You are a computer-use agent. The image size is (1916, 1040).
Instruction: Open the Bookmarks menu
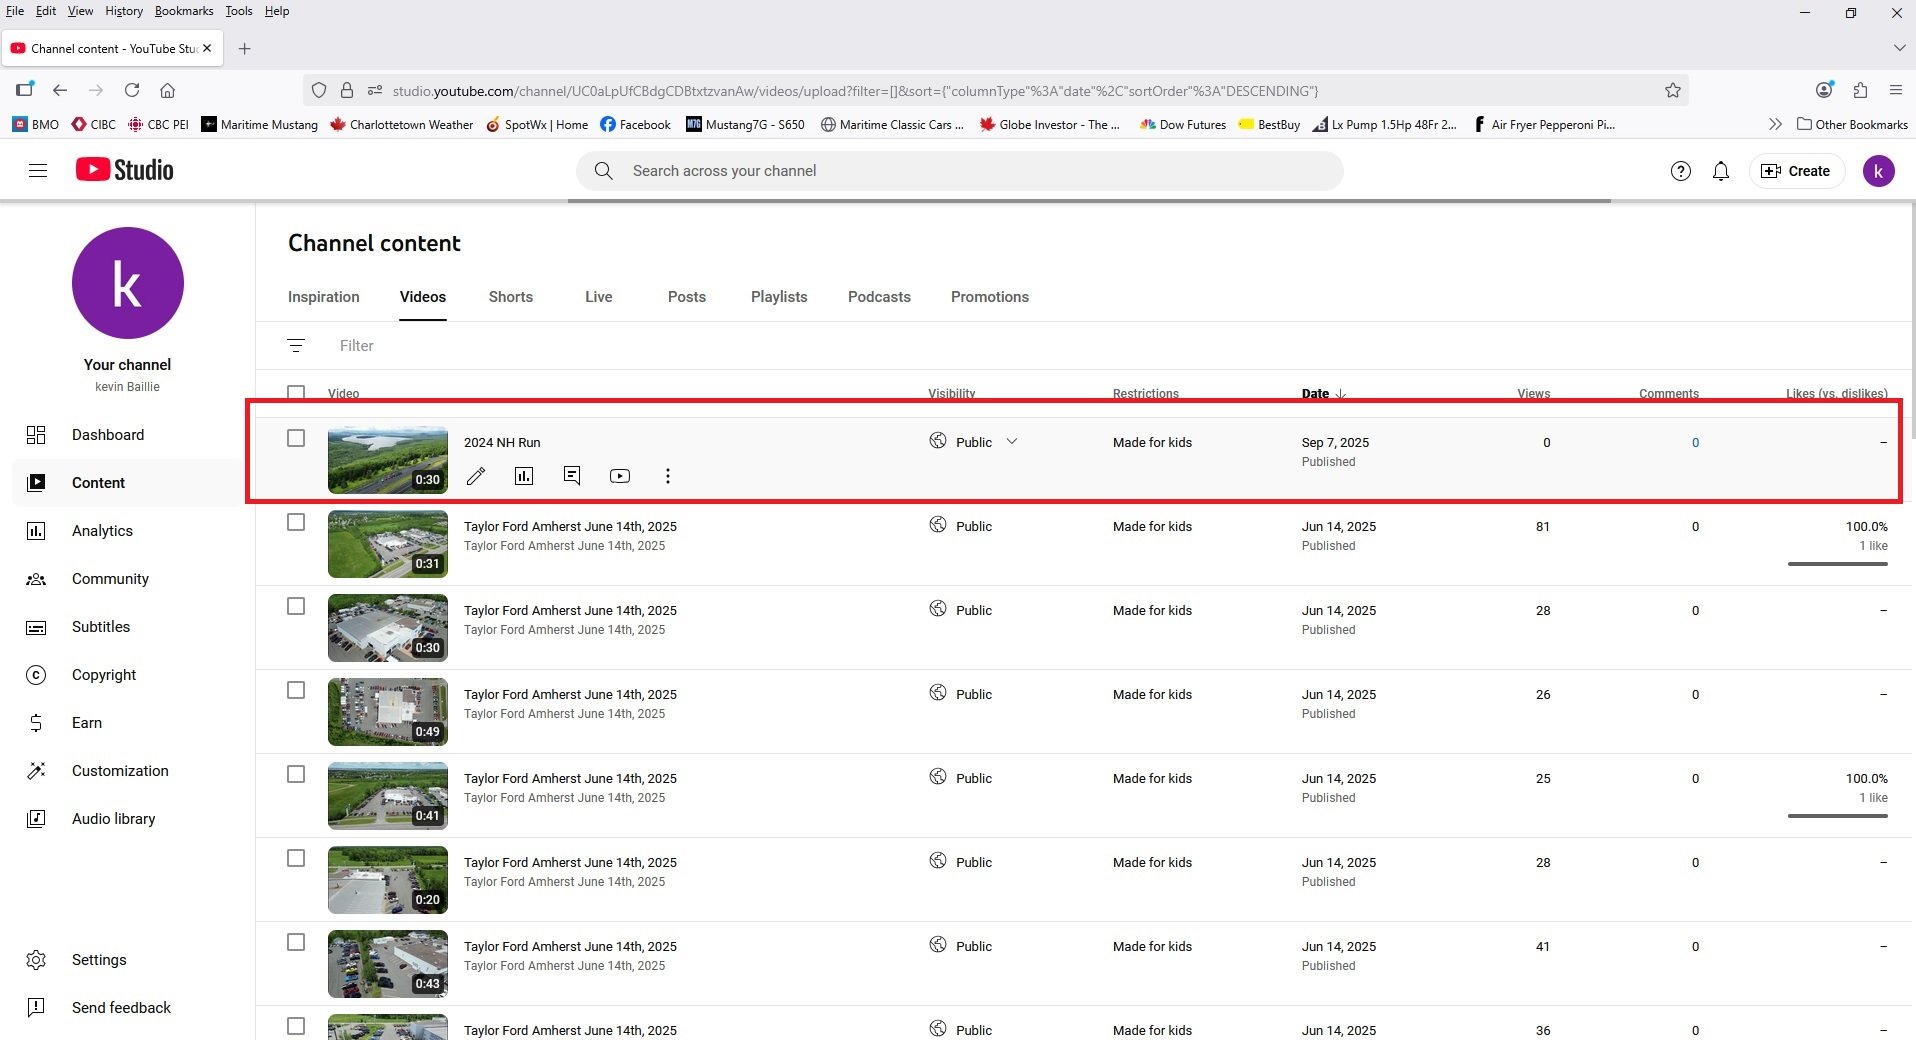pos(184,11)
